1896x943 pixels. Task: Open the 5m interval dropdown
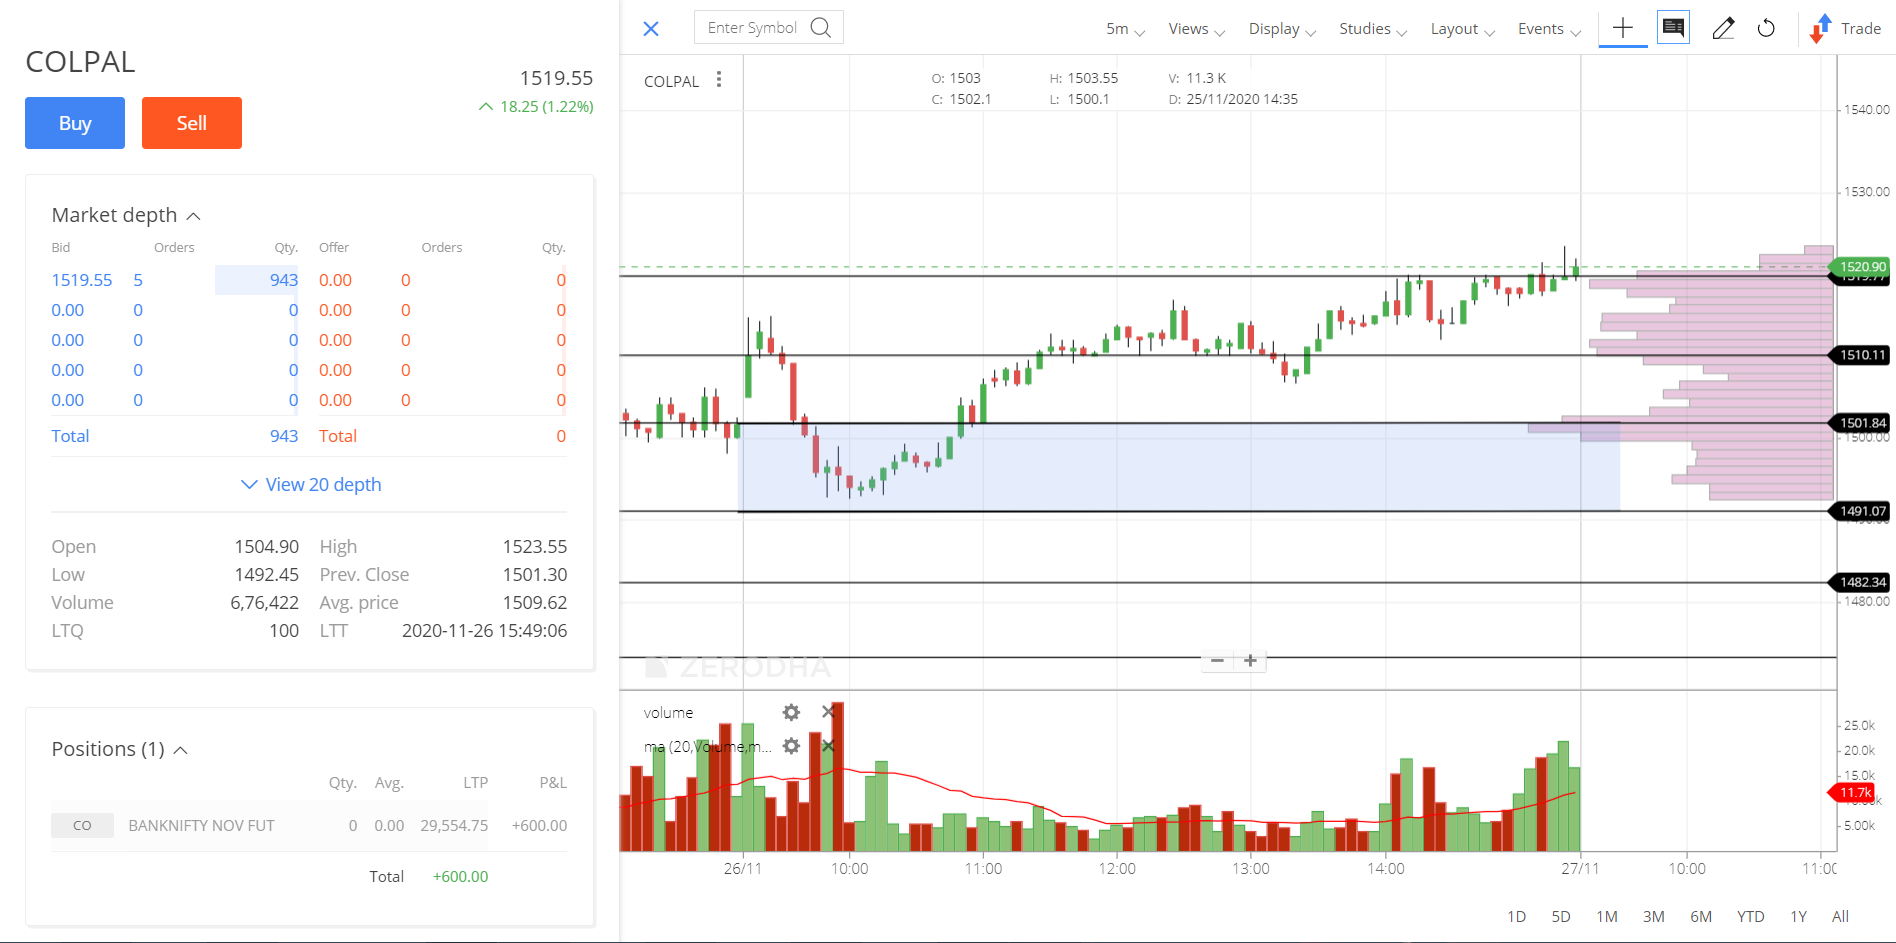(1125, 29)
